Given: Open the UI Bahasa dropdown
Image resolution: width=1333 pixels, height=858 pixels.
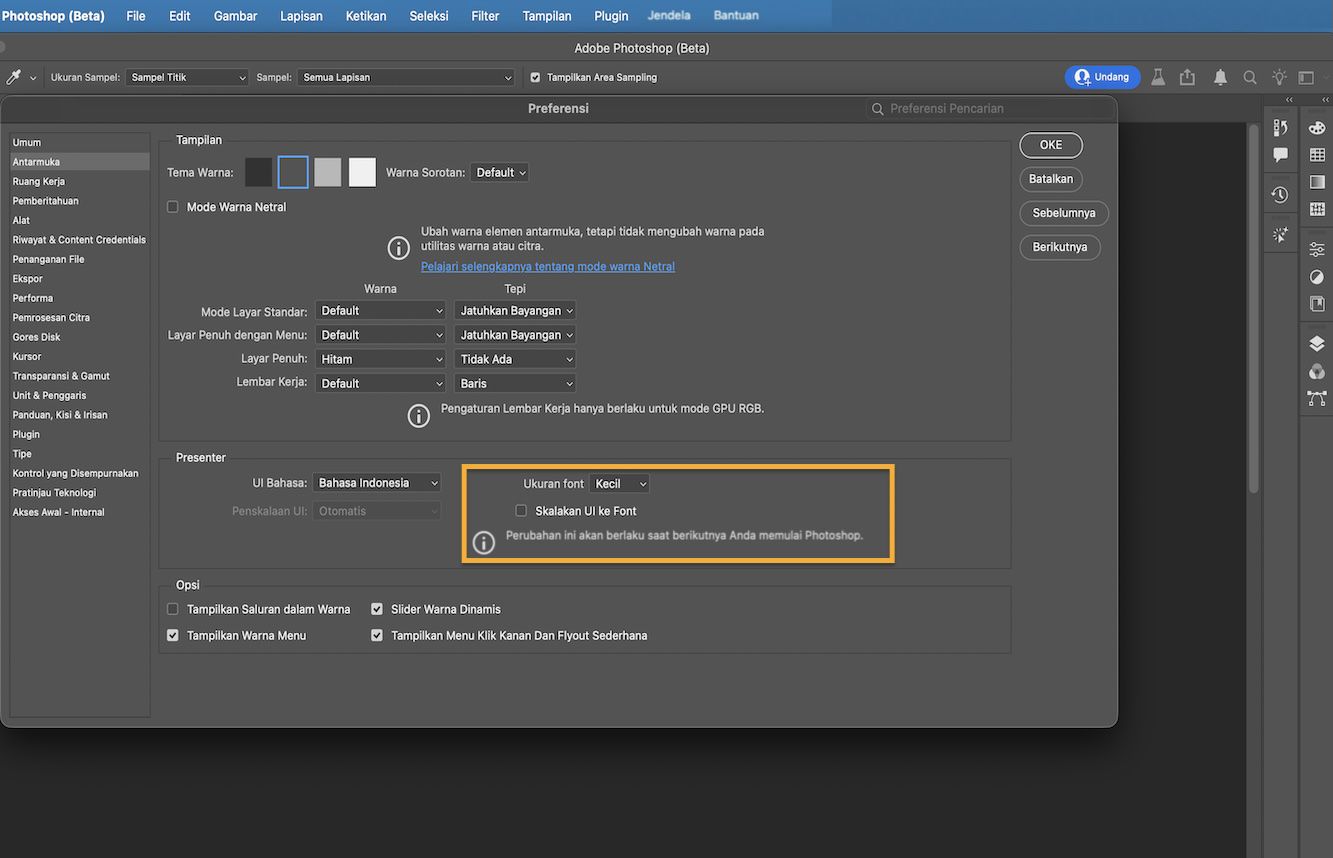Looking at the screenshot, I should pyautogui.click(x=376, y=482).
